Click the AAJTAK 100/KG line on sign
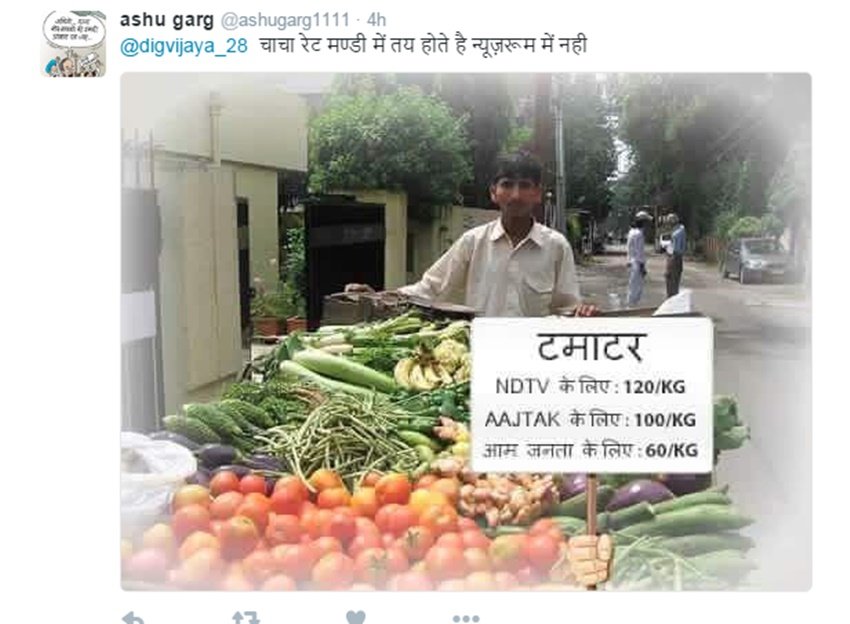 coord(590,419)
